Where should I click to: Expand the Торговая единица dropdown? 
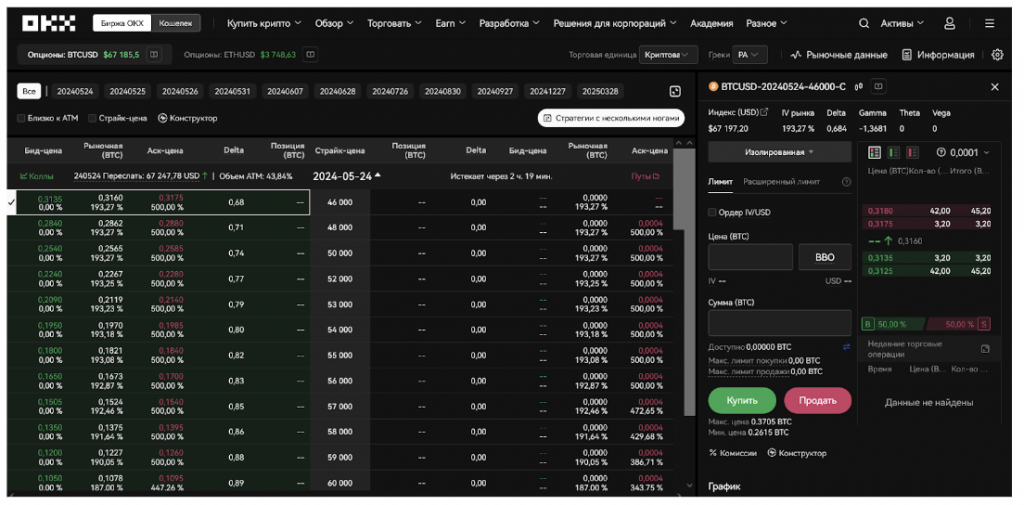click(663, 55)
